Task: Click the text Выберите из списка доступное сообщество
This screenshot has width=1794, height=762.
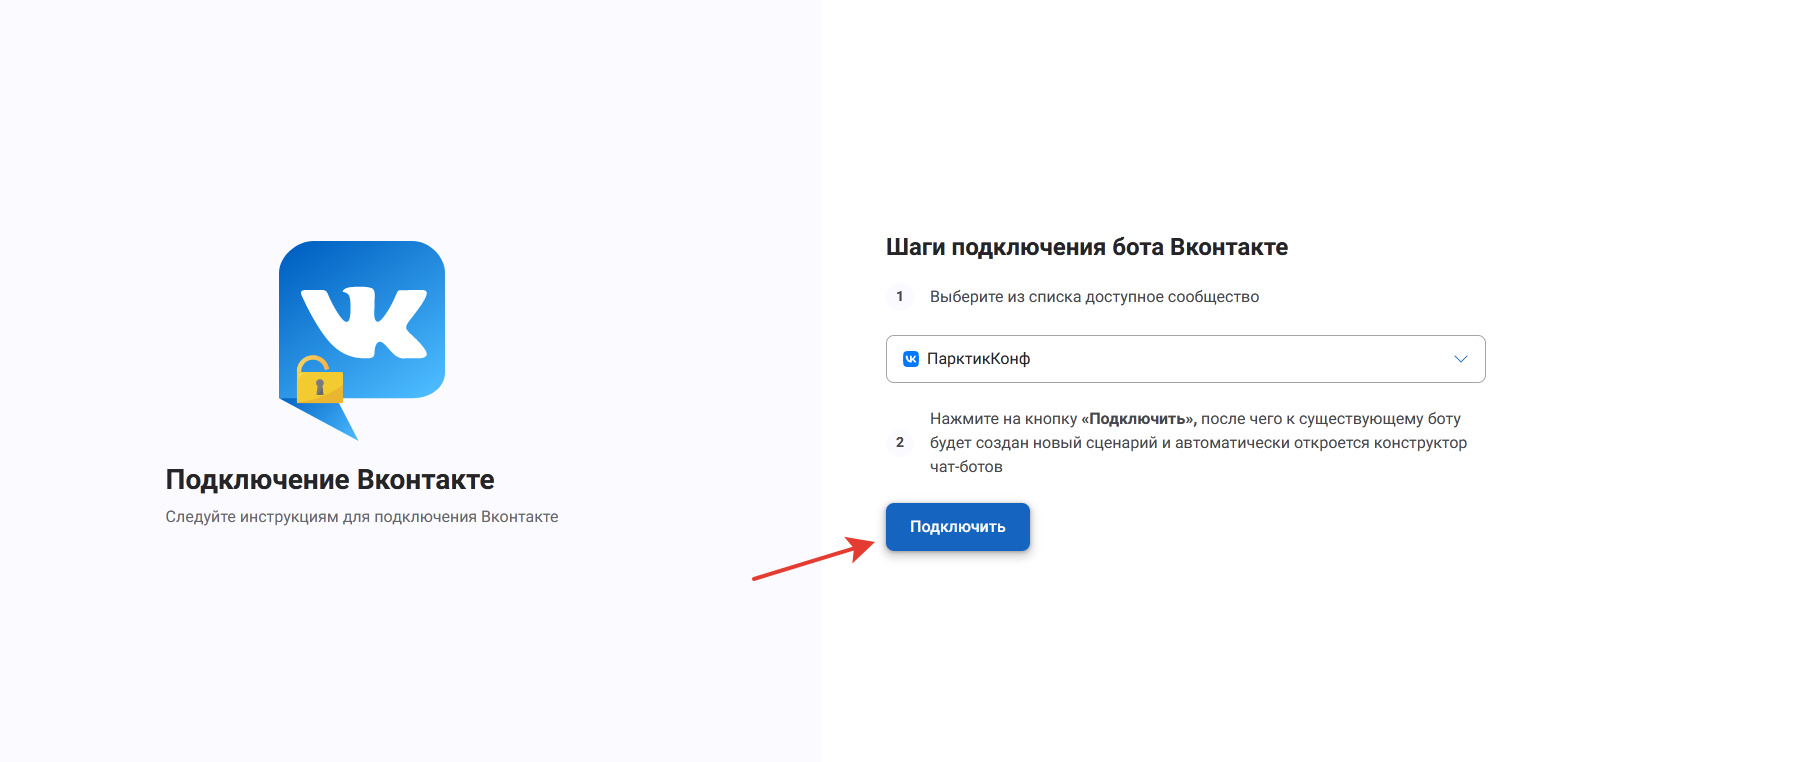Action: point(1094,297)
